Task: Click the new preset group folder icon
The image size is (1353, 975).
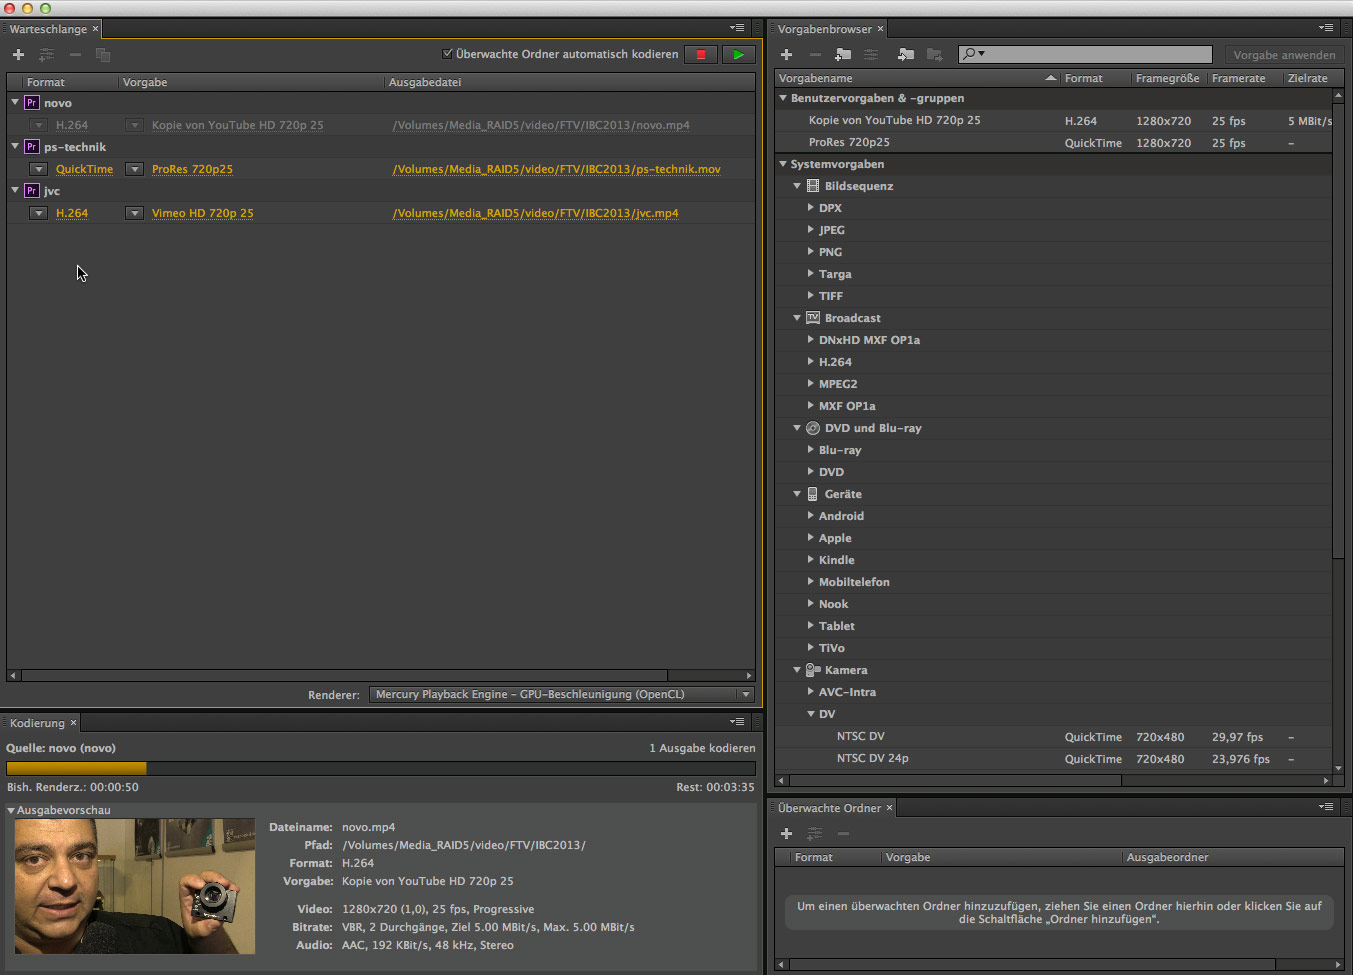Action: (843, 55)
